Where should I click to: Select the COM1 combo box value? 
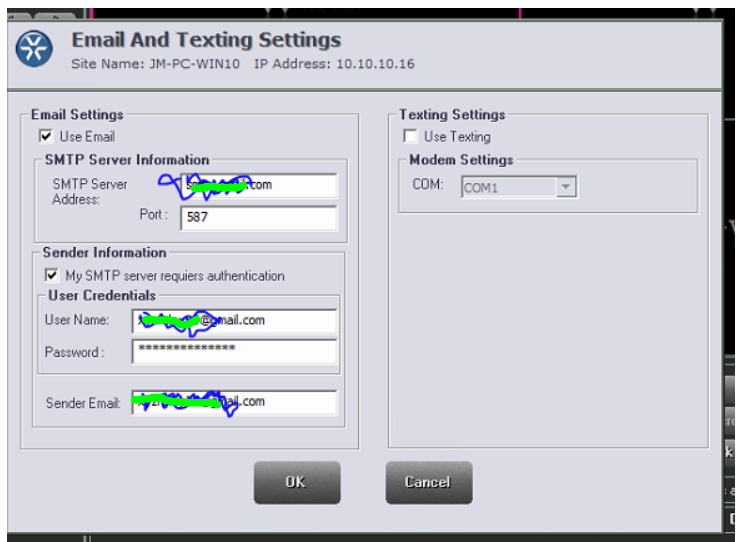[508, 187]
